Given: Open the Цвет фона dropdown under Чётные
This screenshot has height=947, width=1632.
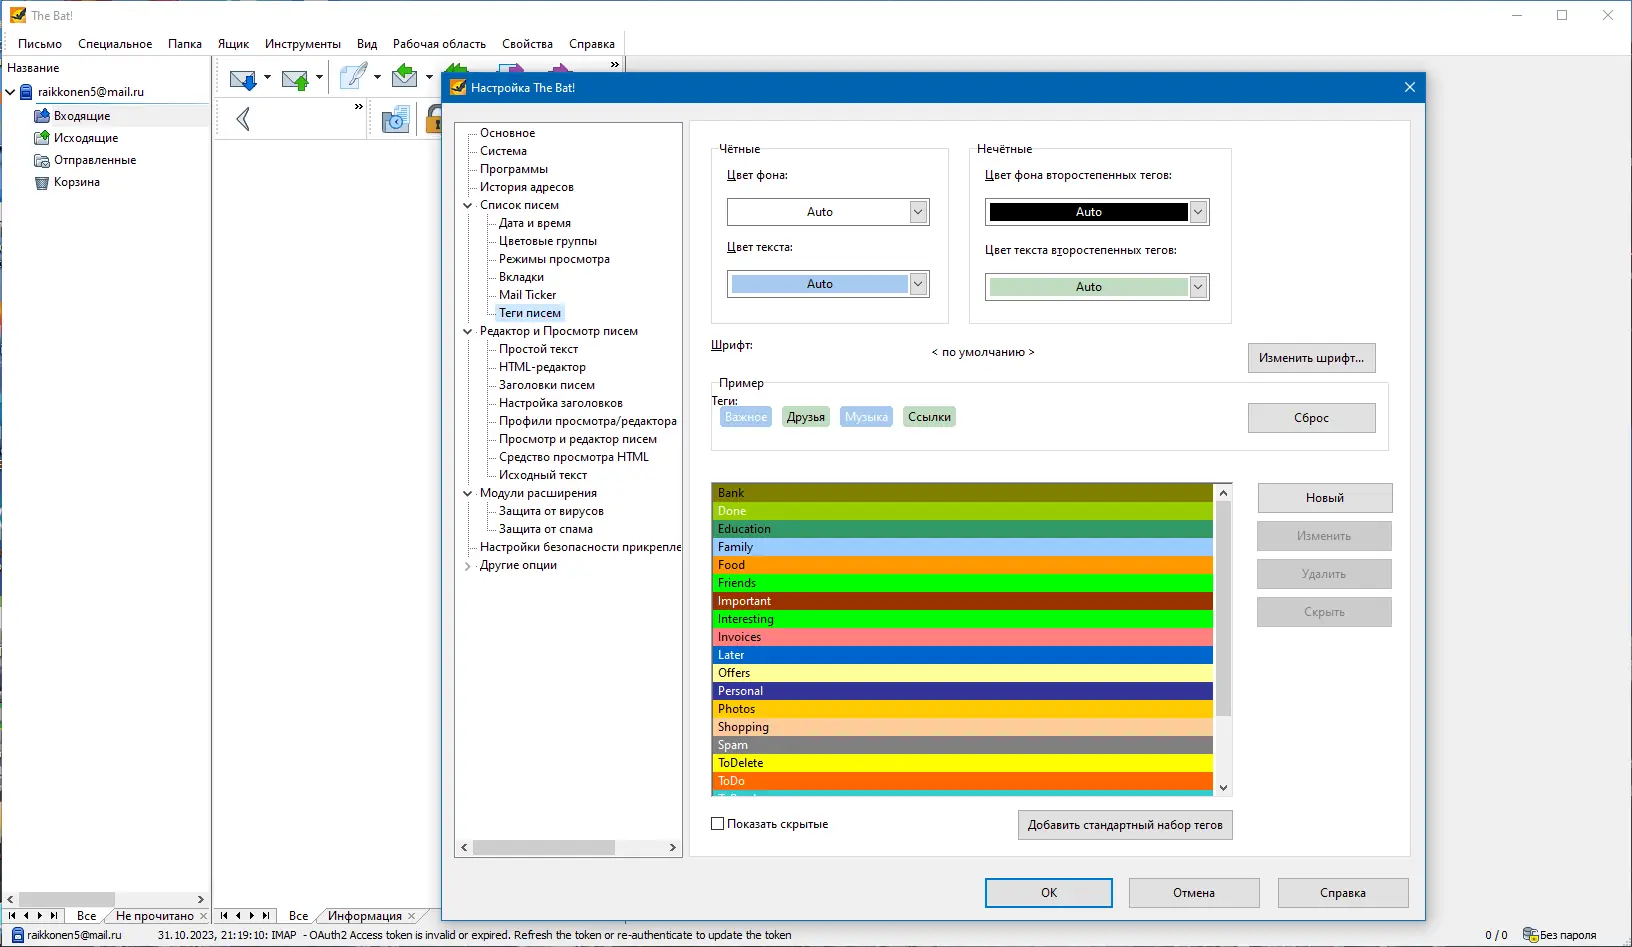Looking at the screenshot, I should coord(918,212).
